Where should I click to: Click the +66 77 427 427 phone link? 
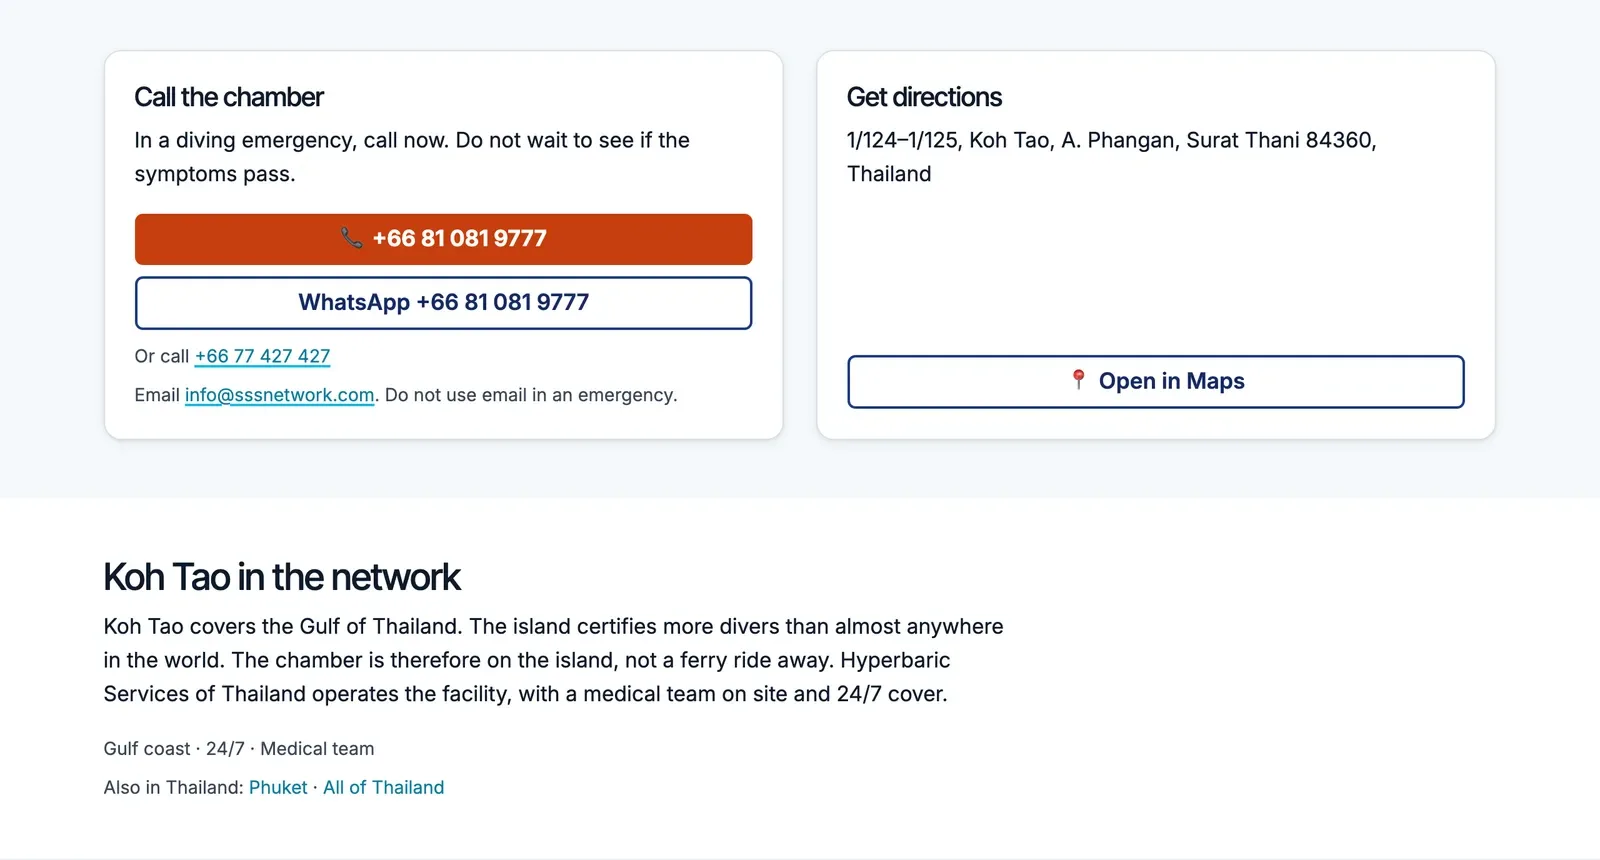[262, 356]
